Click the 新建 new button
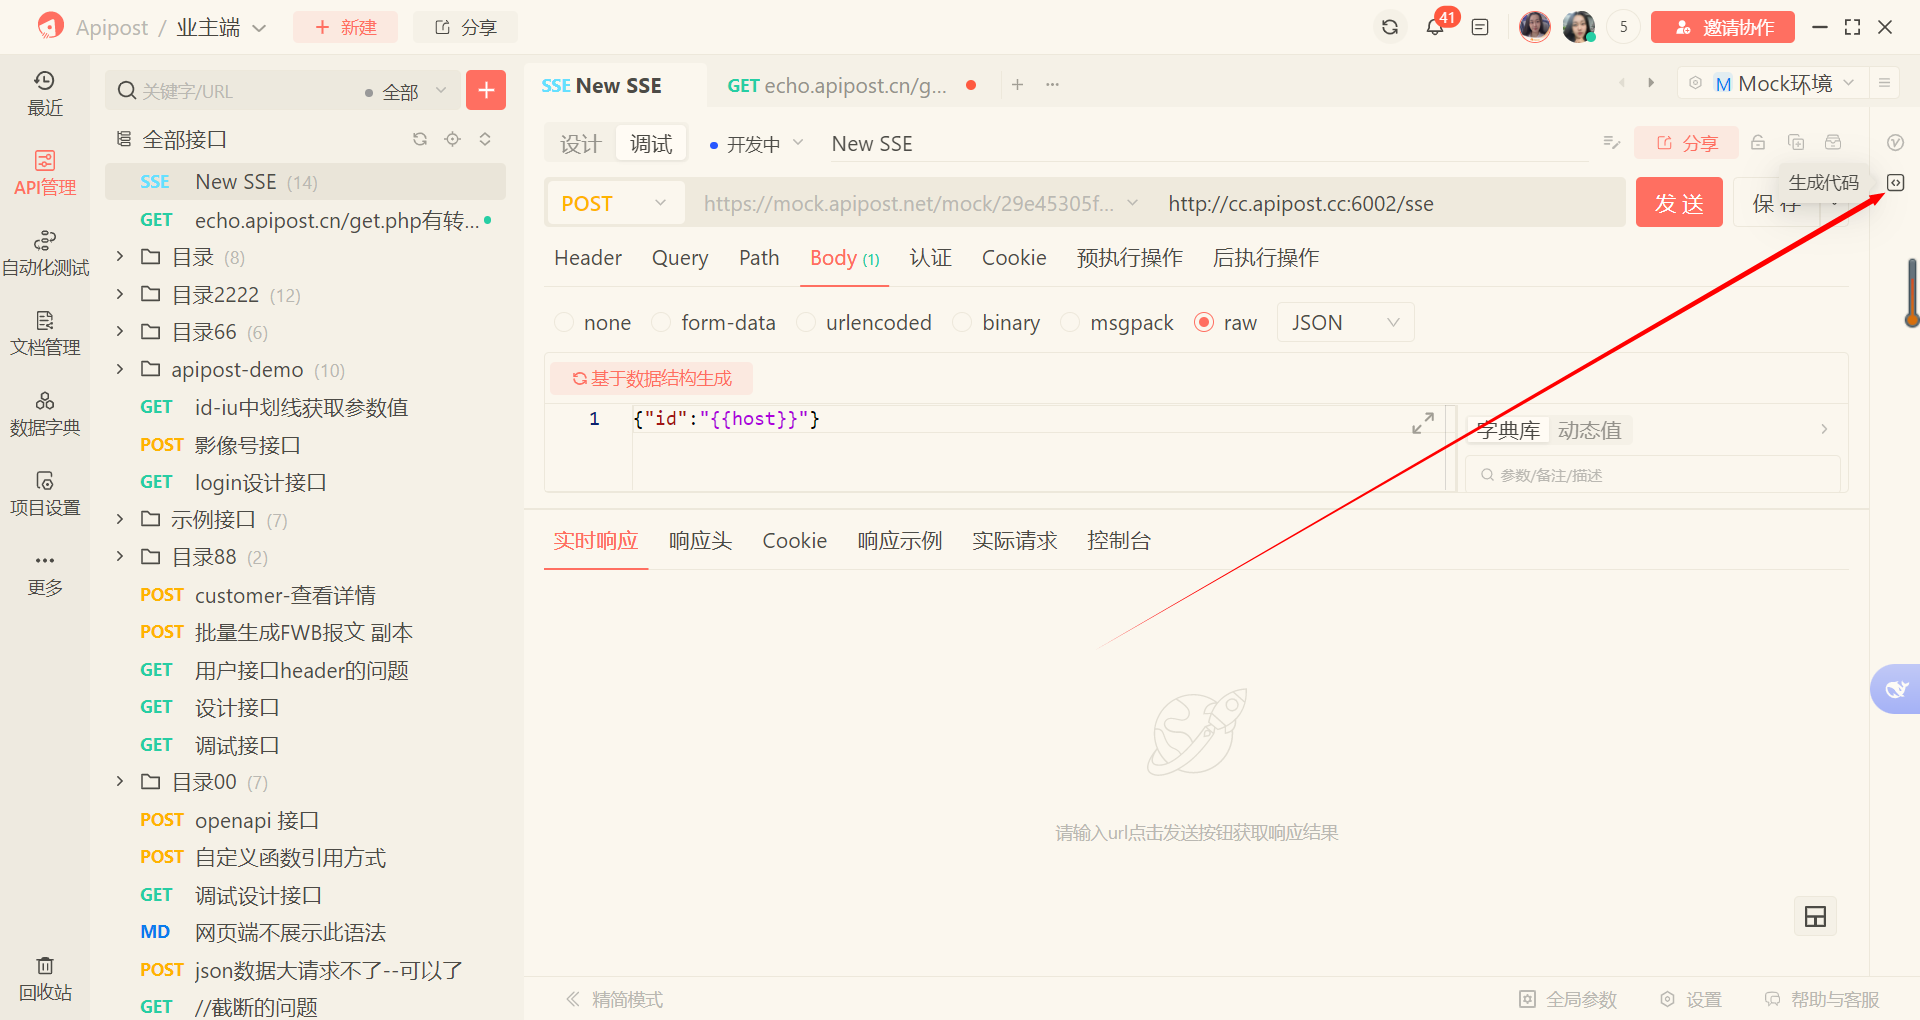 345,27
